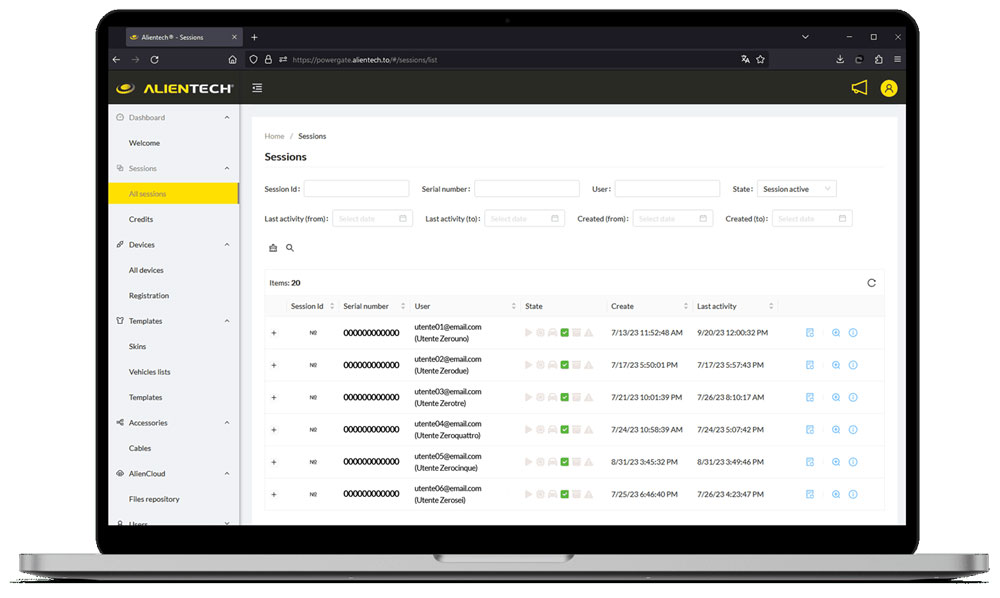Open Last activity (from) date picker
Image resolution: width=1000 pixels, height=598 pixels.
point(372,219)
